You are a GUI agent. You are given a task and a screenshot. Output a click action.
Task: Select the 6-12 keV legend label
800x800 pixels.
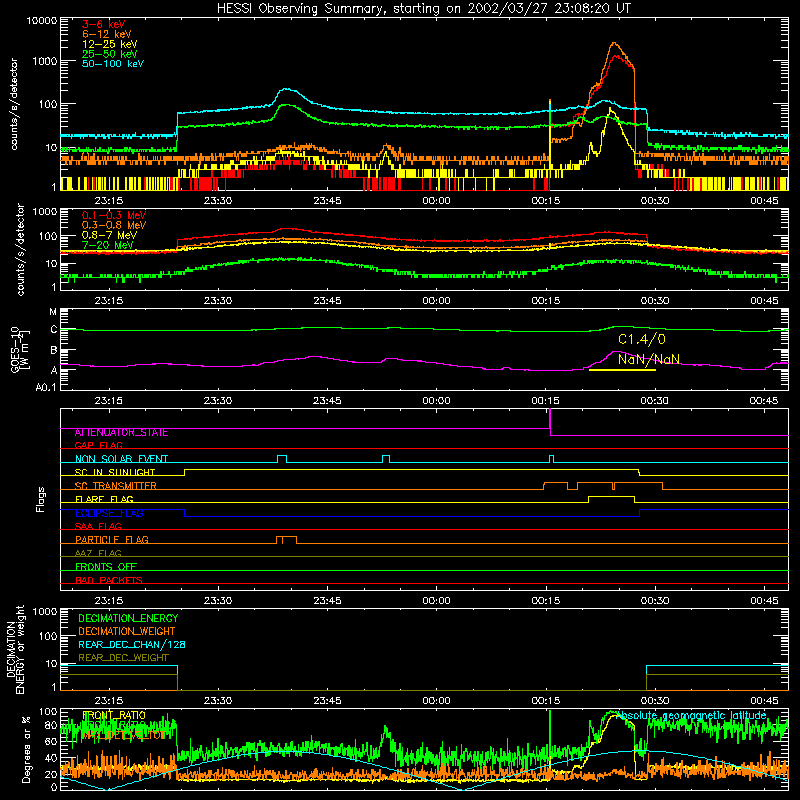pos(107,34)
